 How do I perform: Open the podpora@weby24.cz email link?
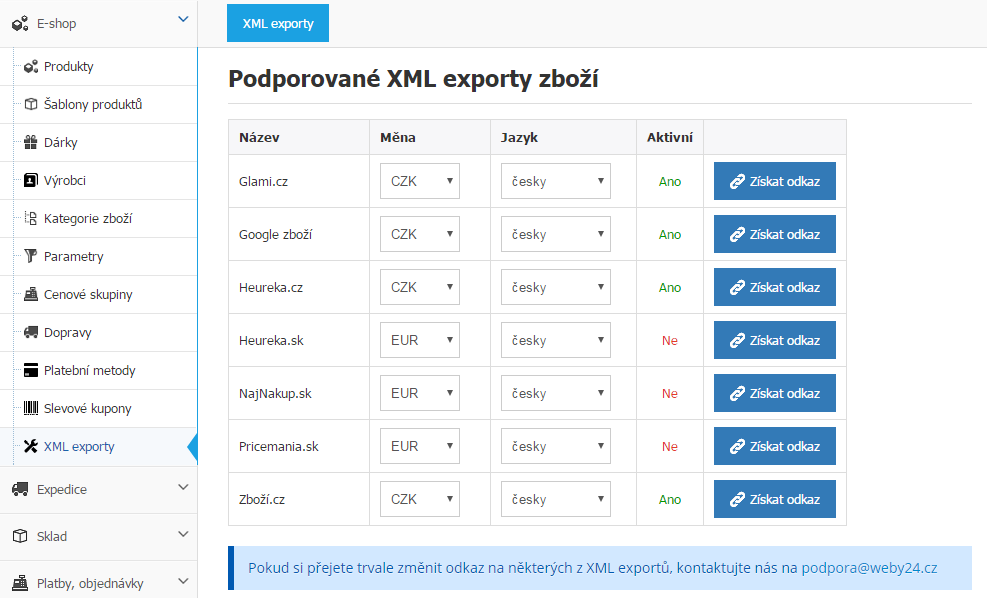pos(869,568)
